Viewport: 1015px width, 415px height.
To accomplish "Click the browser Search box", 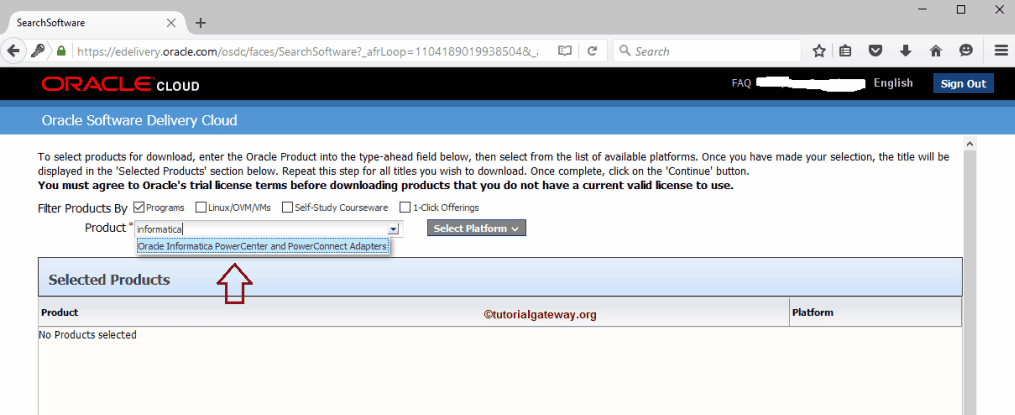I will coord(706,50).
